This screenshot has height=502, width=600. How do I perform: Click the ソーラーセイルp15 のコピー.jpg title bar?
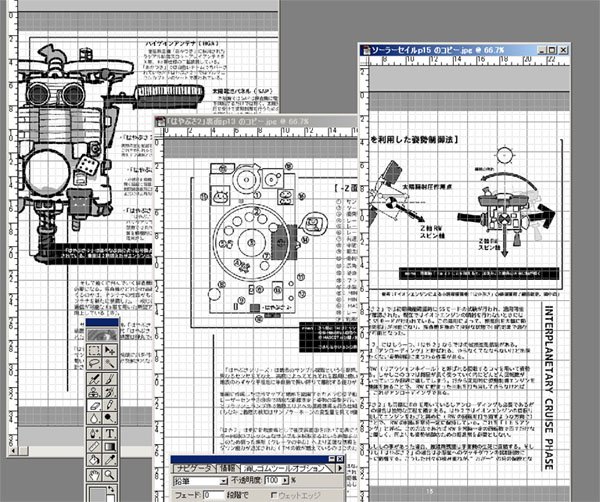(x=464, y=50)
